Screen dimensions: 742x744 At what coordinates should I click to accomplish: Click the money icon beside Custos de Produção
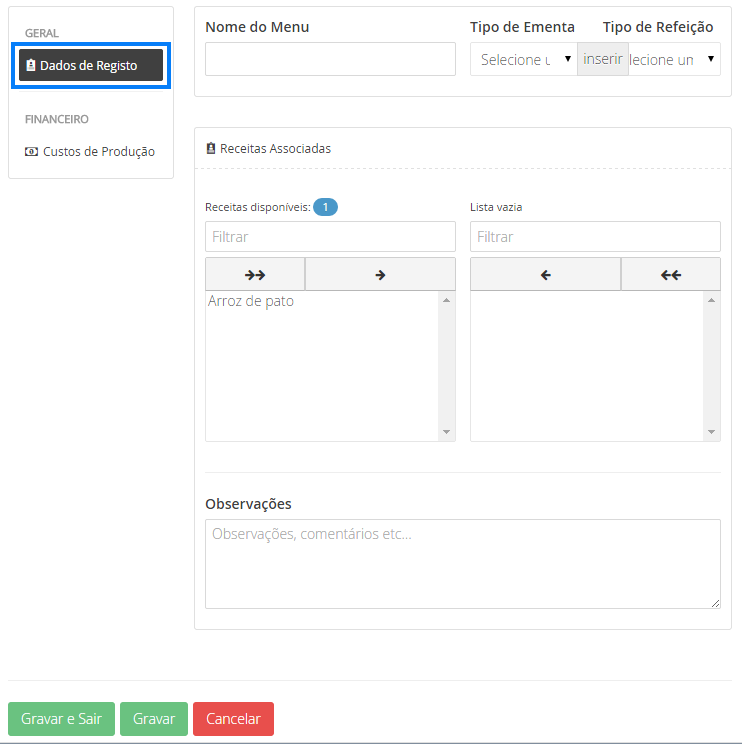pyautogui.click(x=31, y=152)
